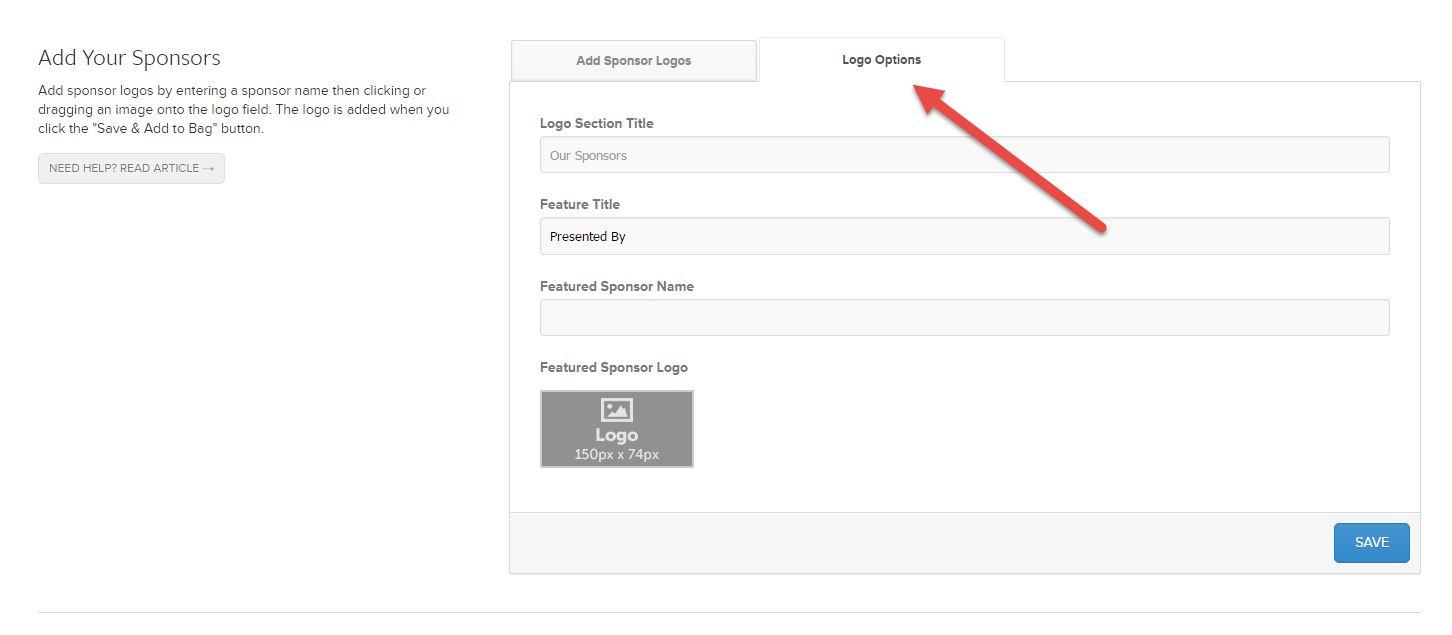Open the Need Help? Read Article link
The width and height of the screenshot is (1452, 635).
click(x=131, y=168)
